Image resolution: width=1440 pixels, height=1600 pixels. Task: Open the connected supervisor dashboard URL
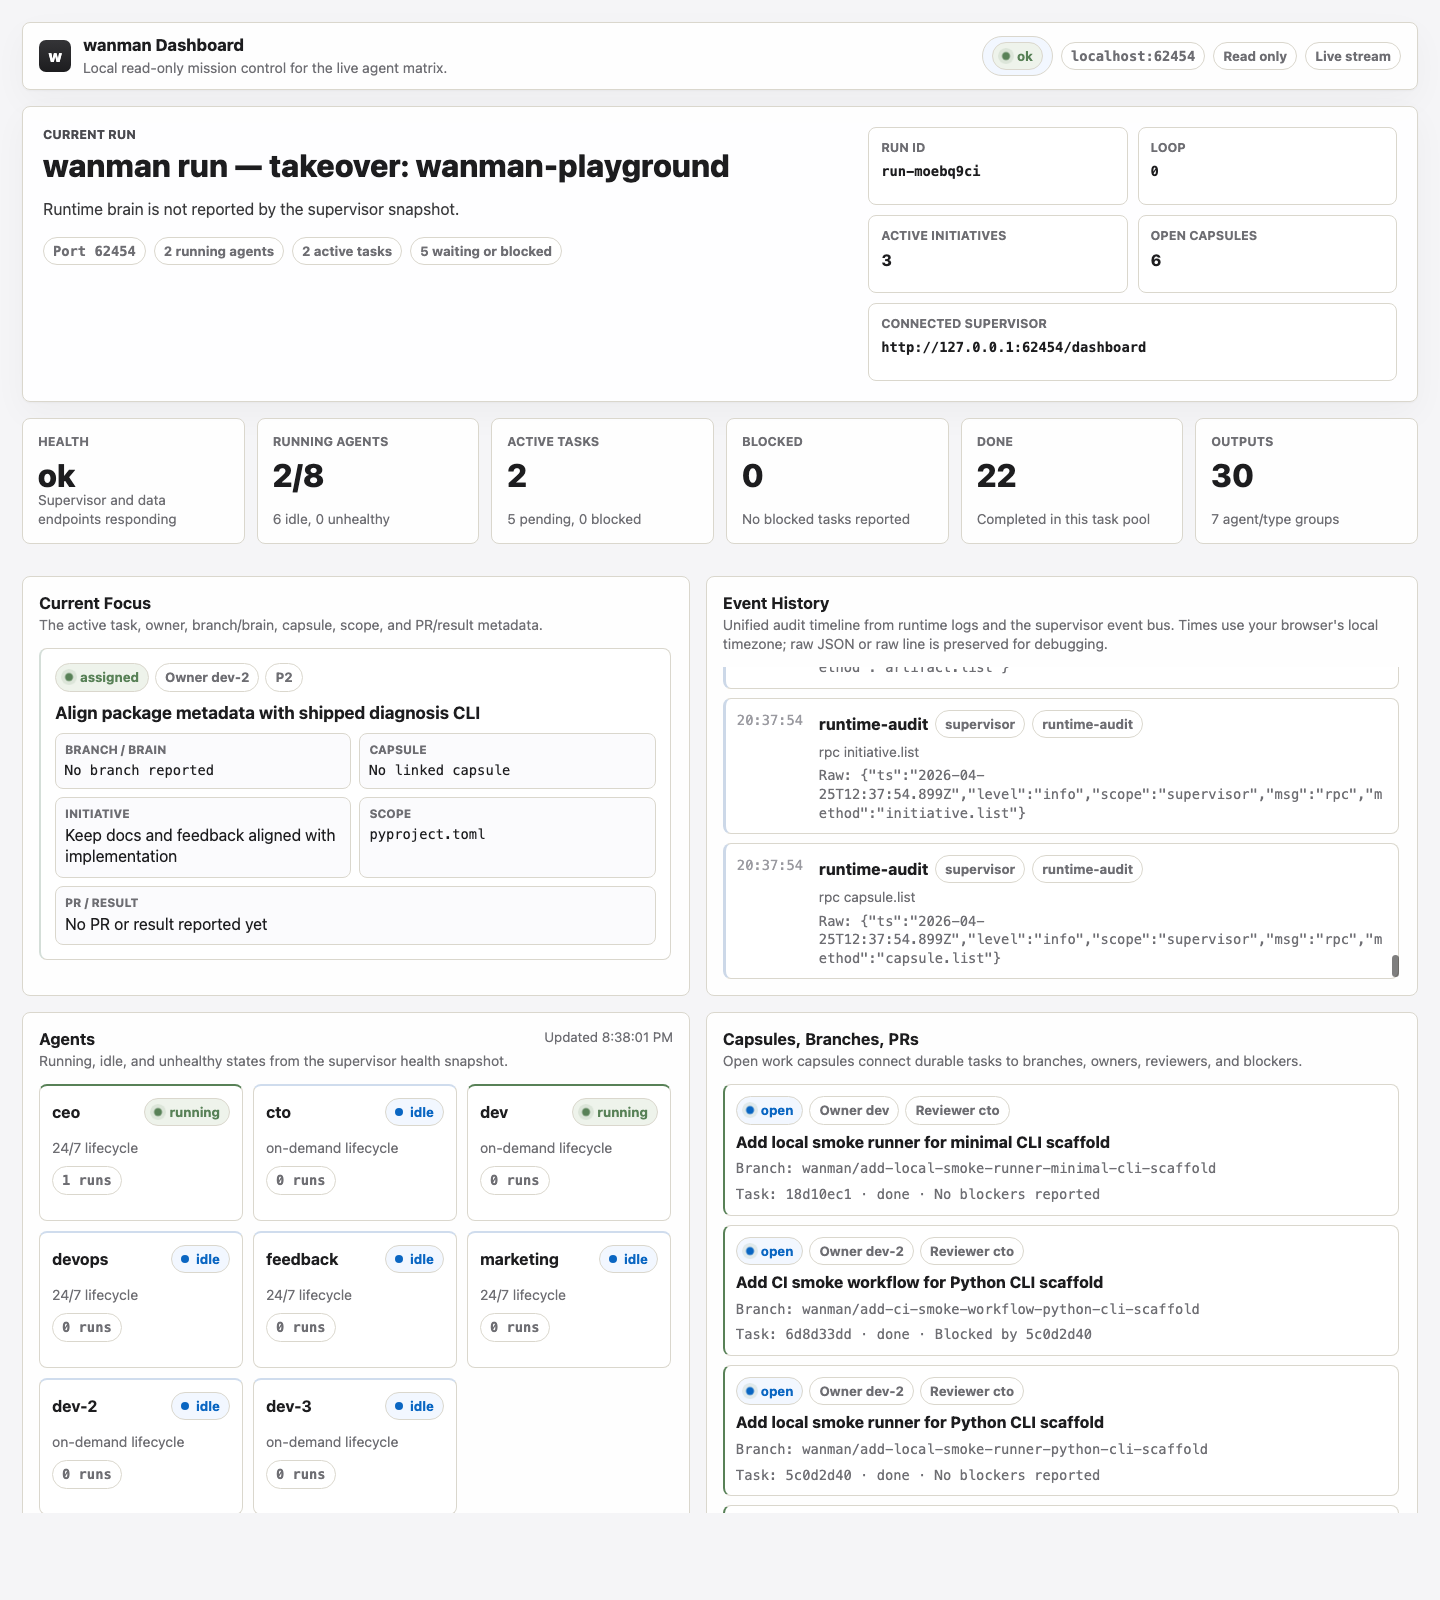pos(1013,347)
